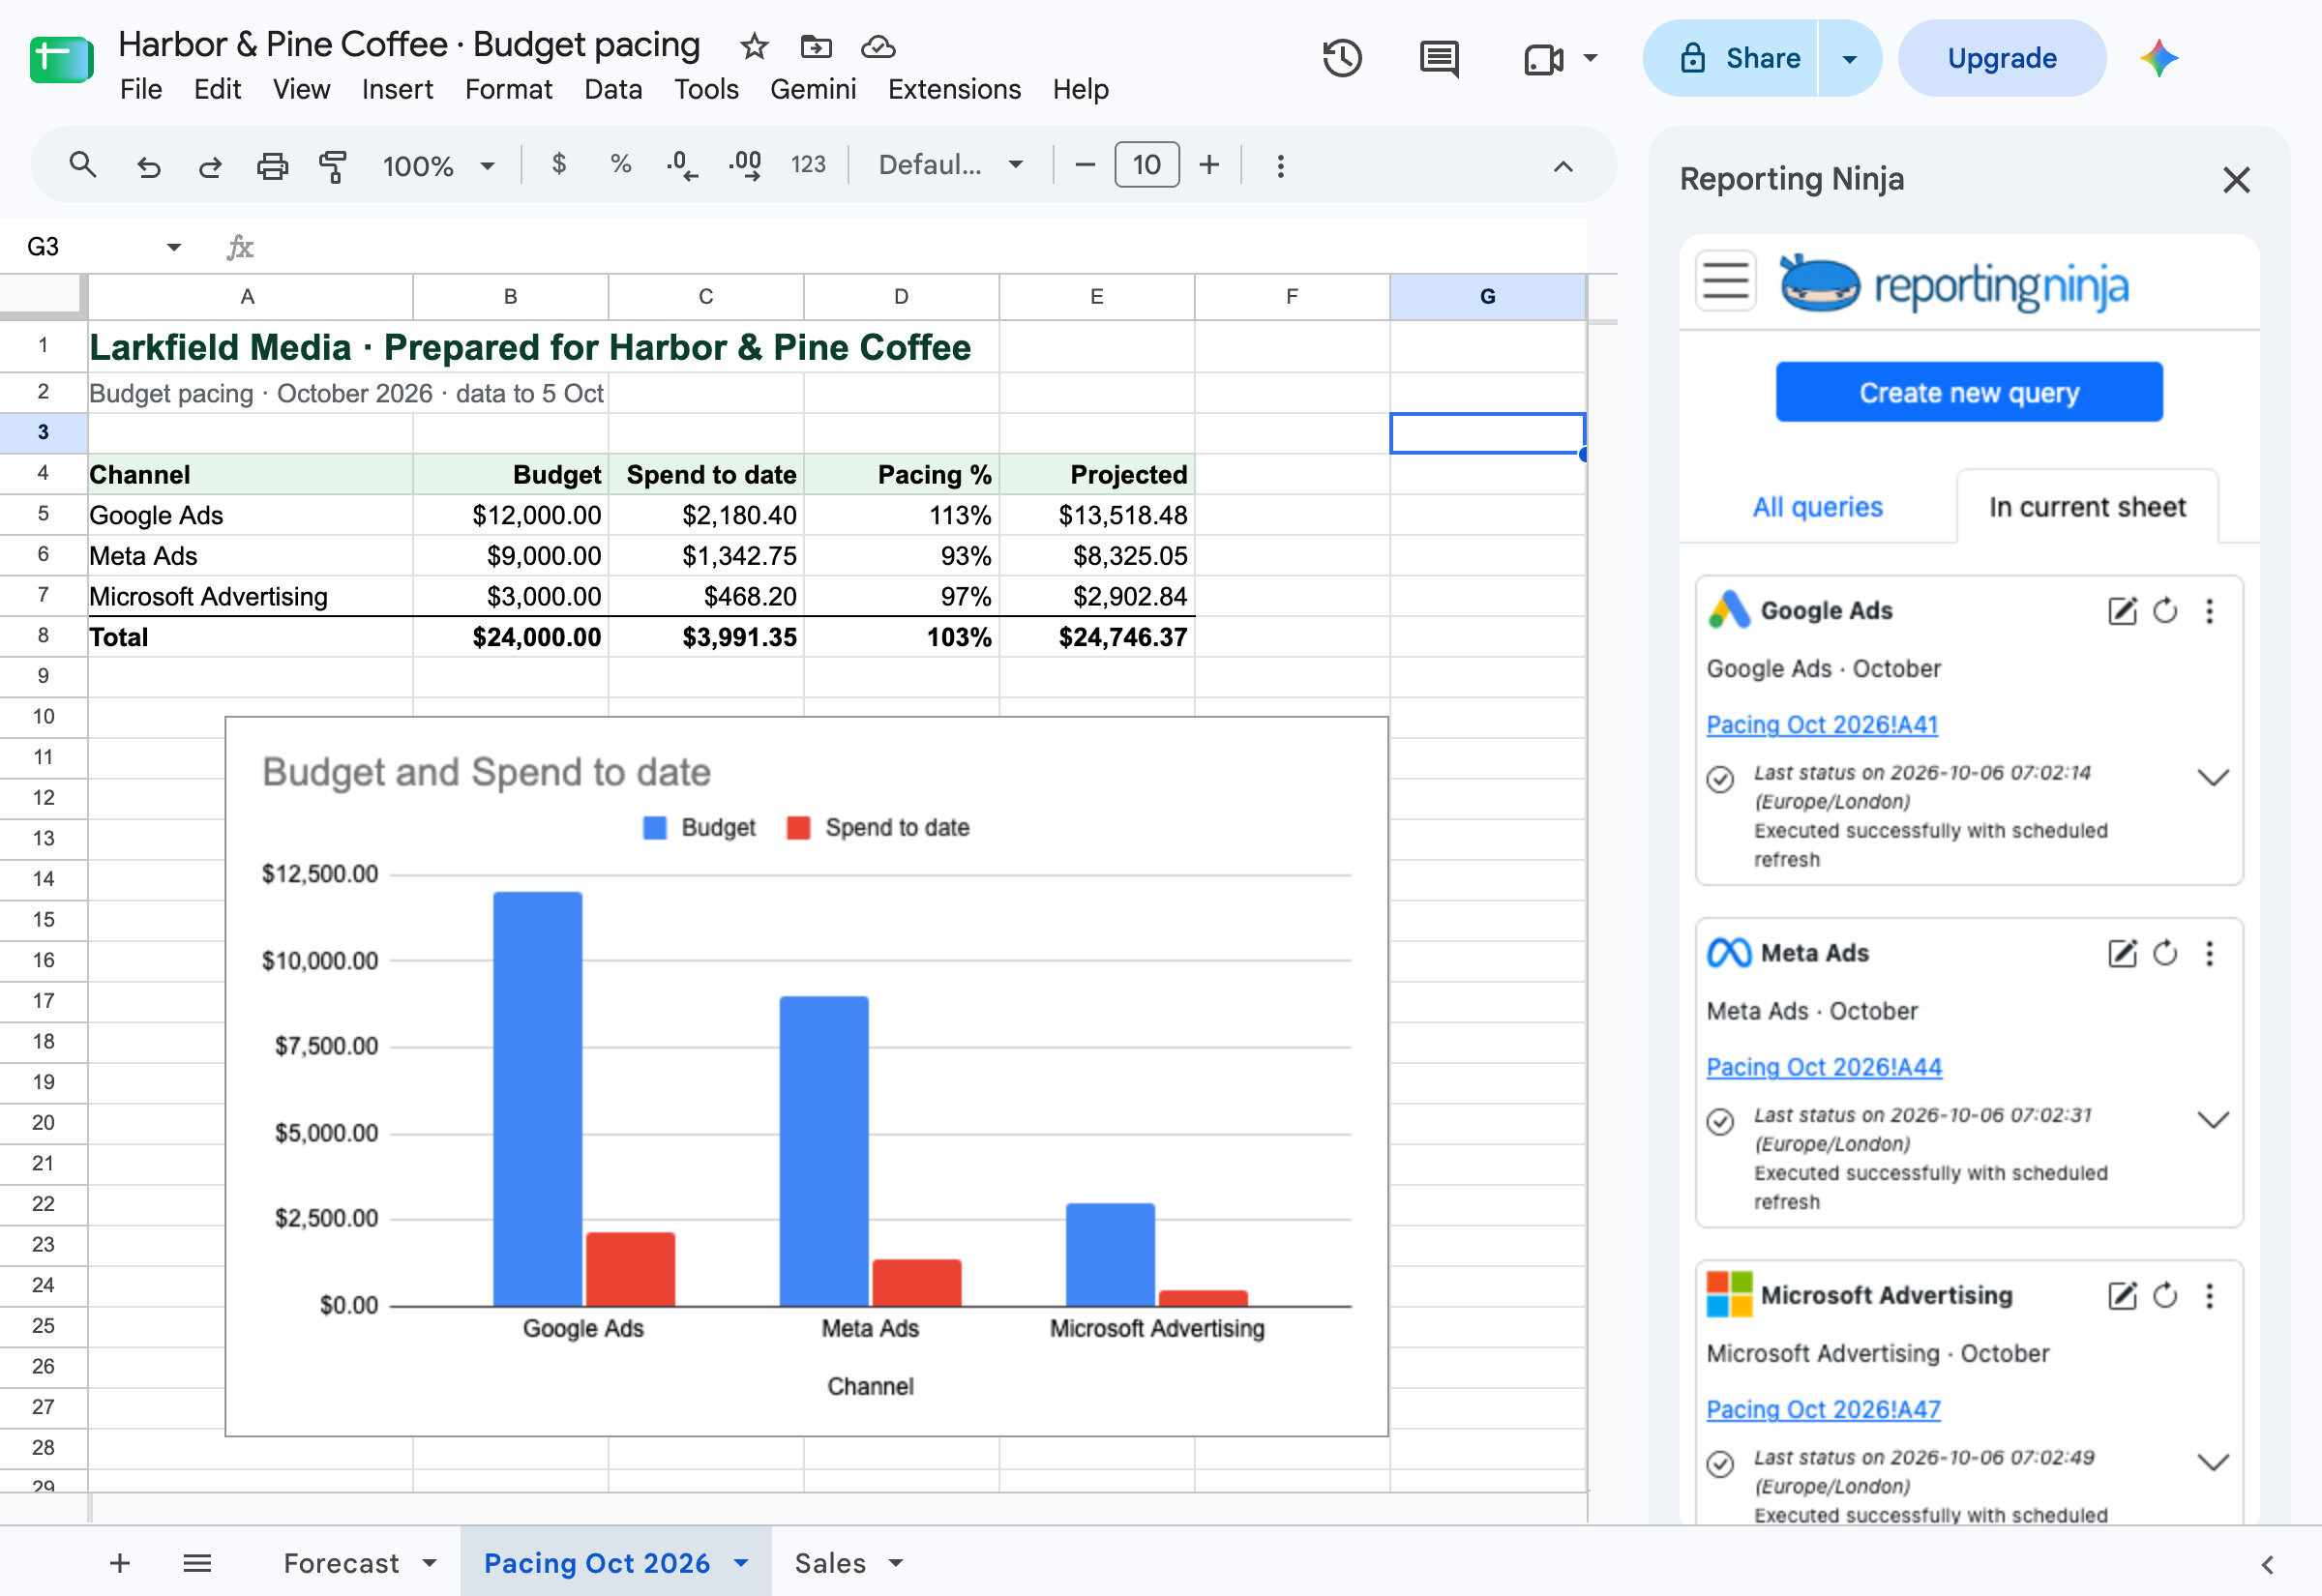This screenshot has width=2322, height=1596.
Task: Click the search menus magnifier icon
Action: click(83, 165)
